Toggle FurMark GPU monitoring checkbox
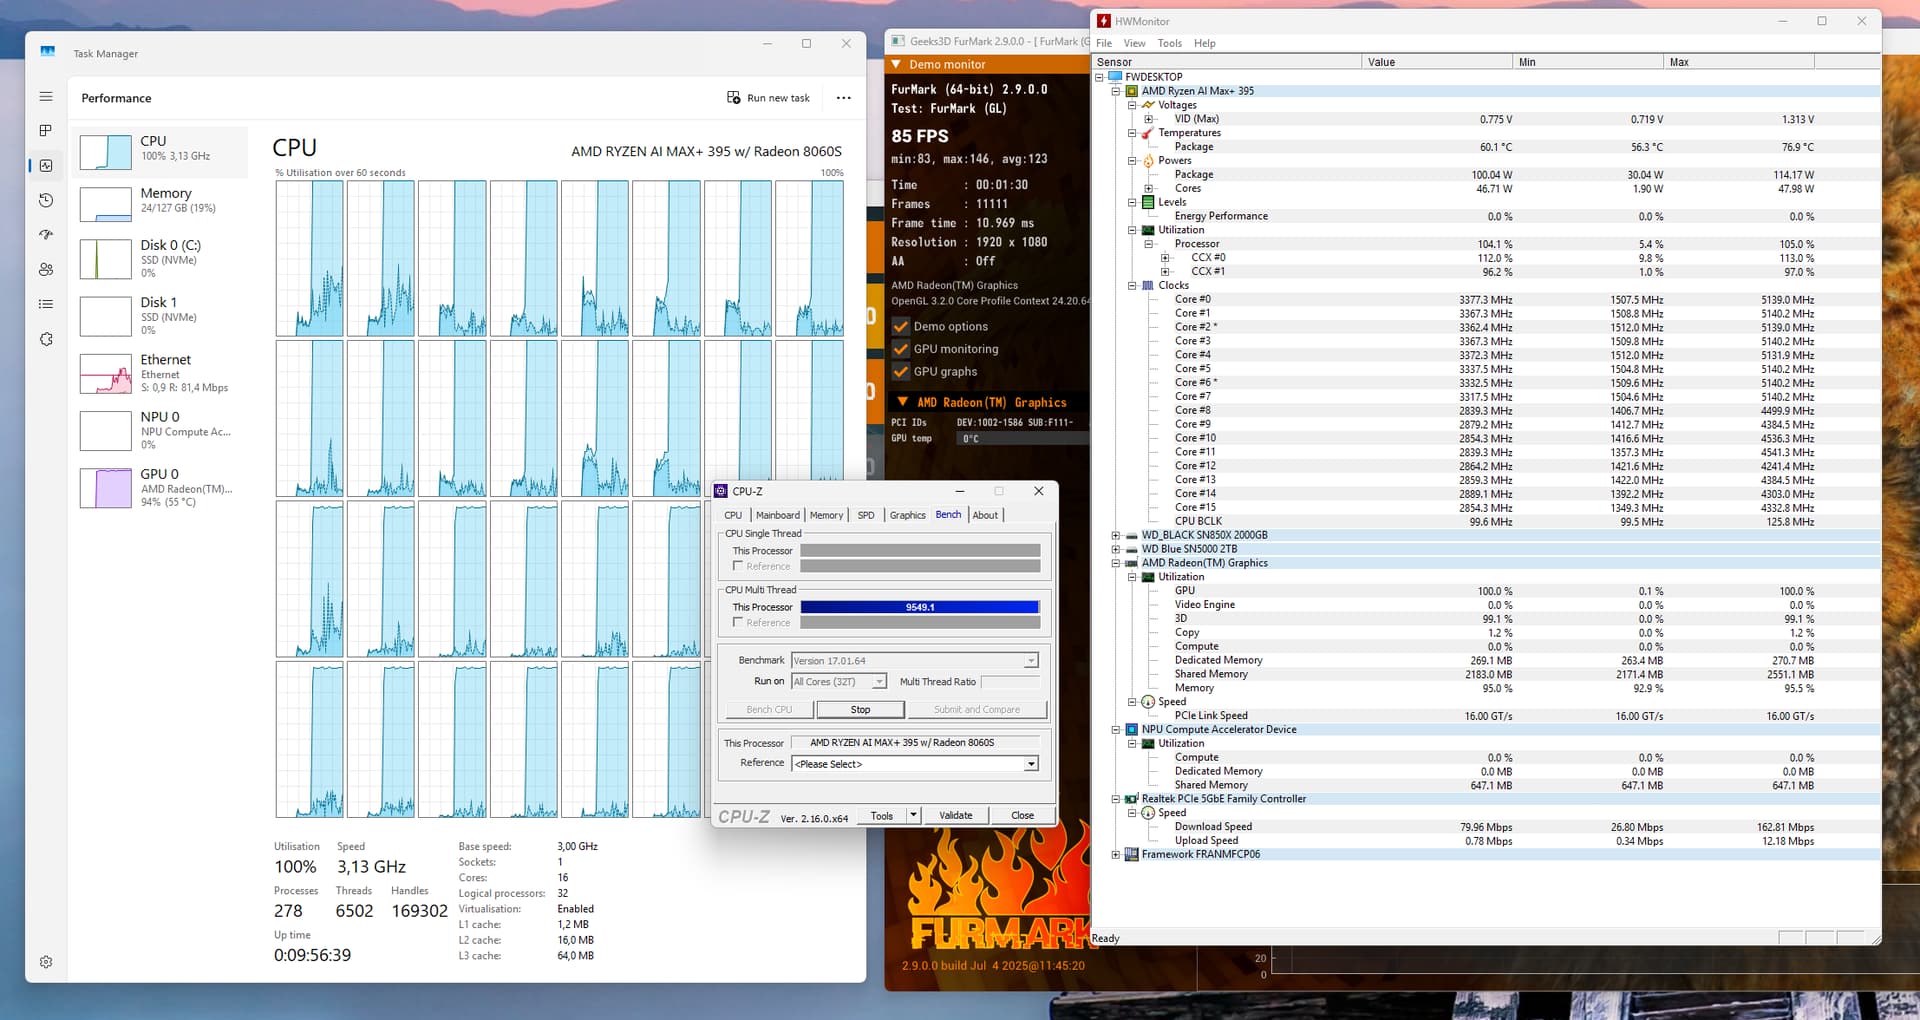 click(x=901, y=349)
